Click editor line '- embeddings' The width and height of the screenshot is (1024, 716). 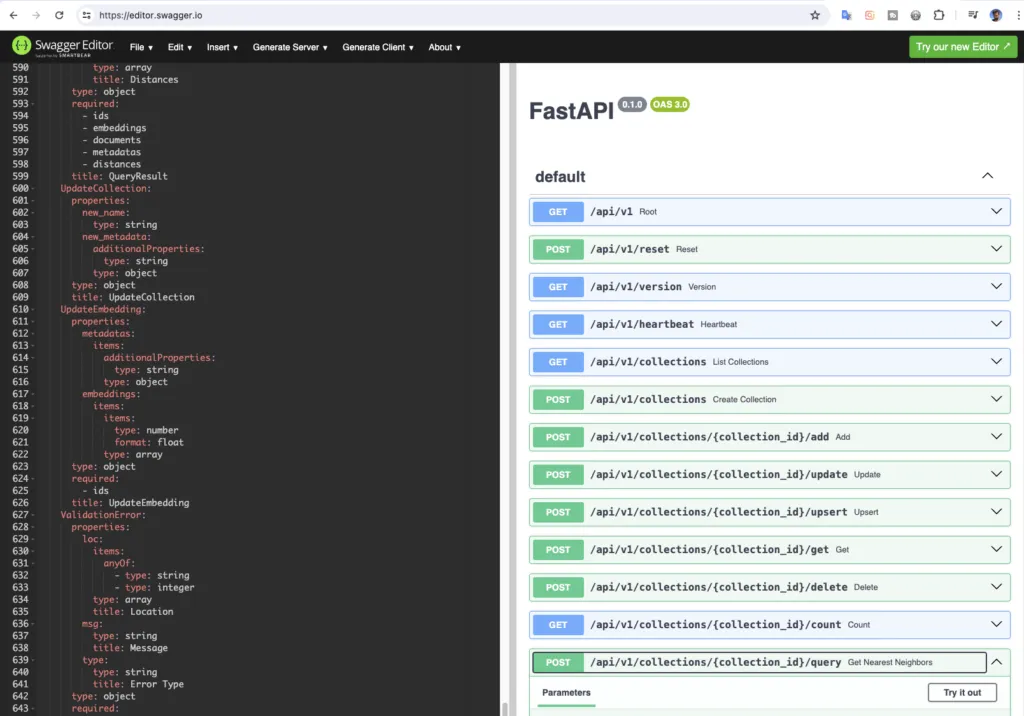tap(114, 128)
